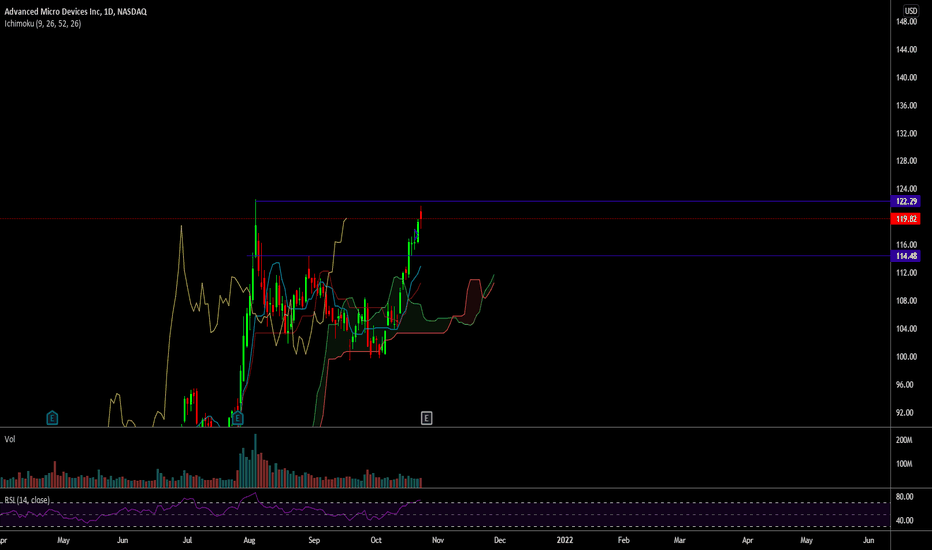
Task: Click the 40.00 RSI axis label
Action: click(905, 521)
